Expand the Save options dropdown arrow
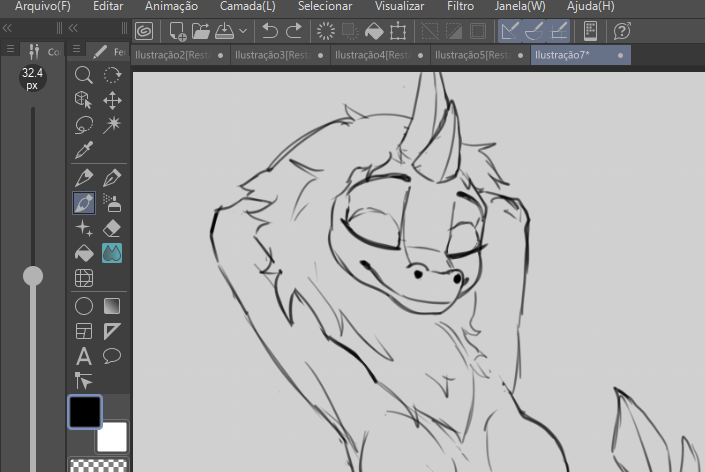The height and width of the screenshot is (472, 705). pyautogui.click(x=243, y=31)
